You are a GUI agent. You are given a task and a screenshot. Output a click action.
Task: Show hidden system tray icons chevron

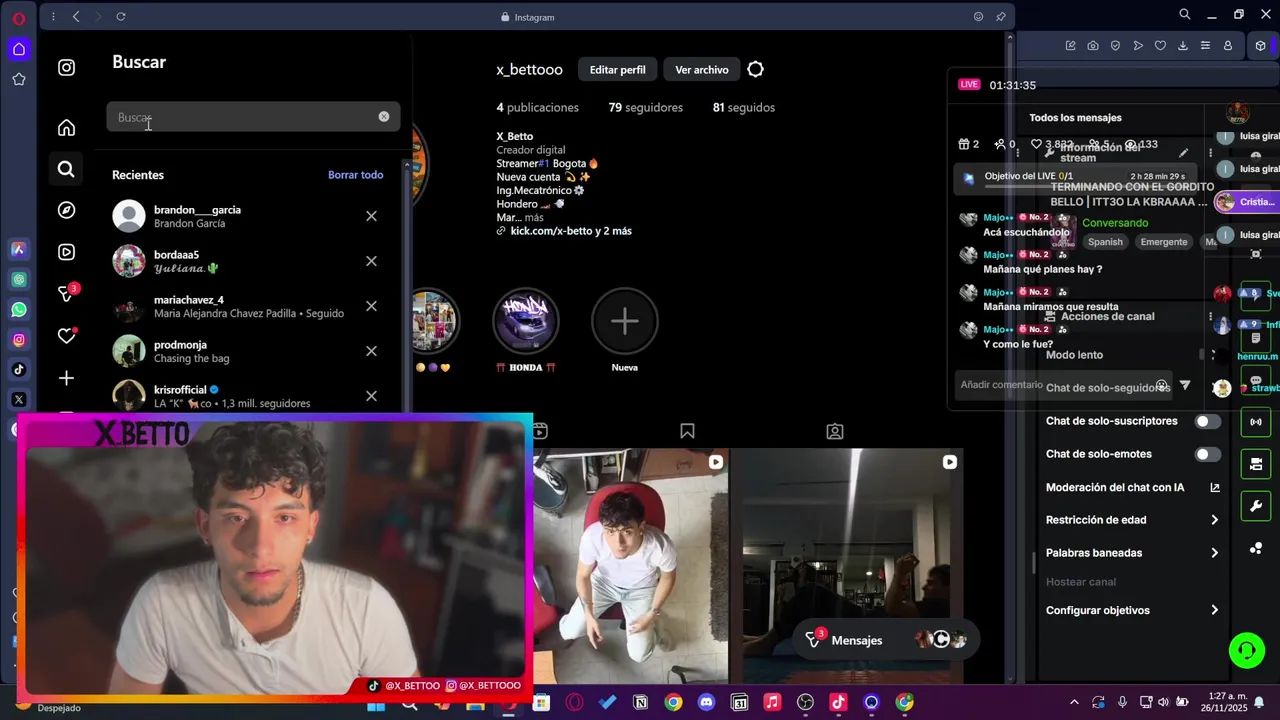point(1074,702)
